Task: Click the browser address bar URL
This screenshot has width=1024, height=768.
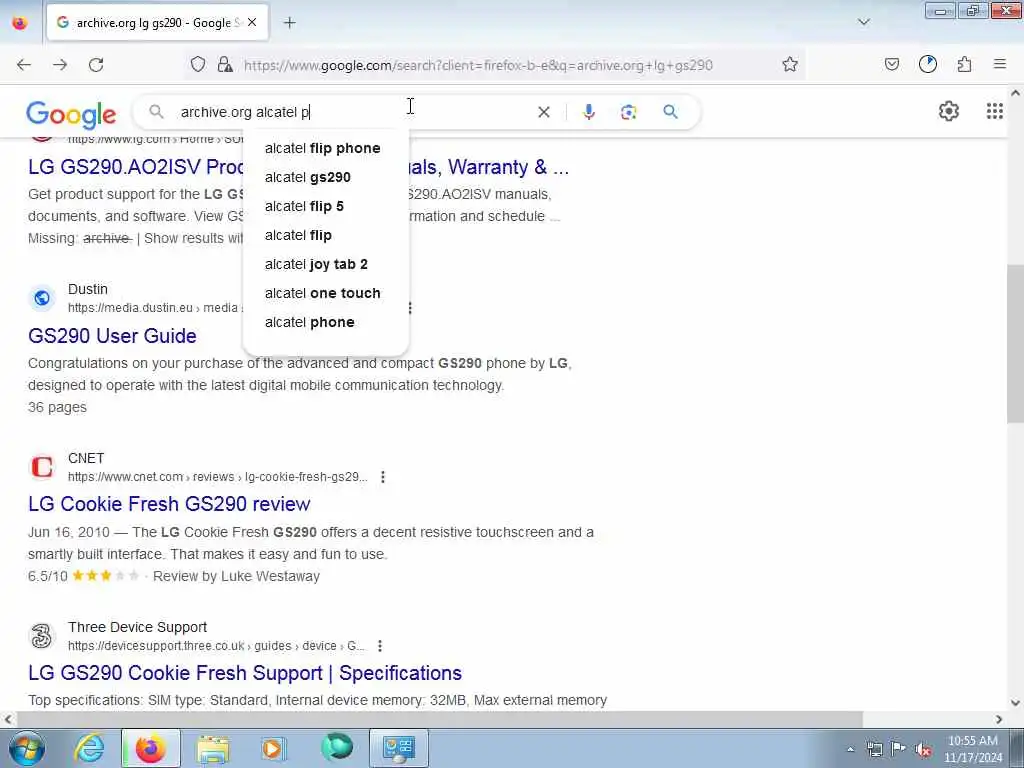Action: tap(478, 65)
